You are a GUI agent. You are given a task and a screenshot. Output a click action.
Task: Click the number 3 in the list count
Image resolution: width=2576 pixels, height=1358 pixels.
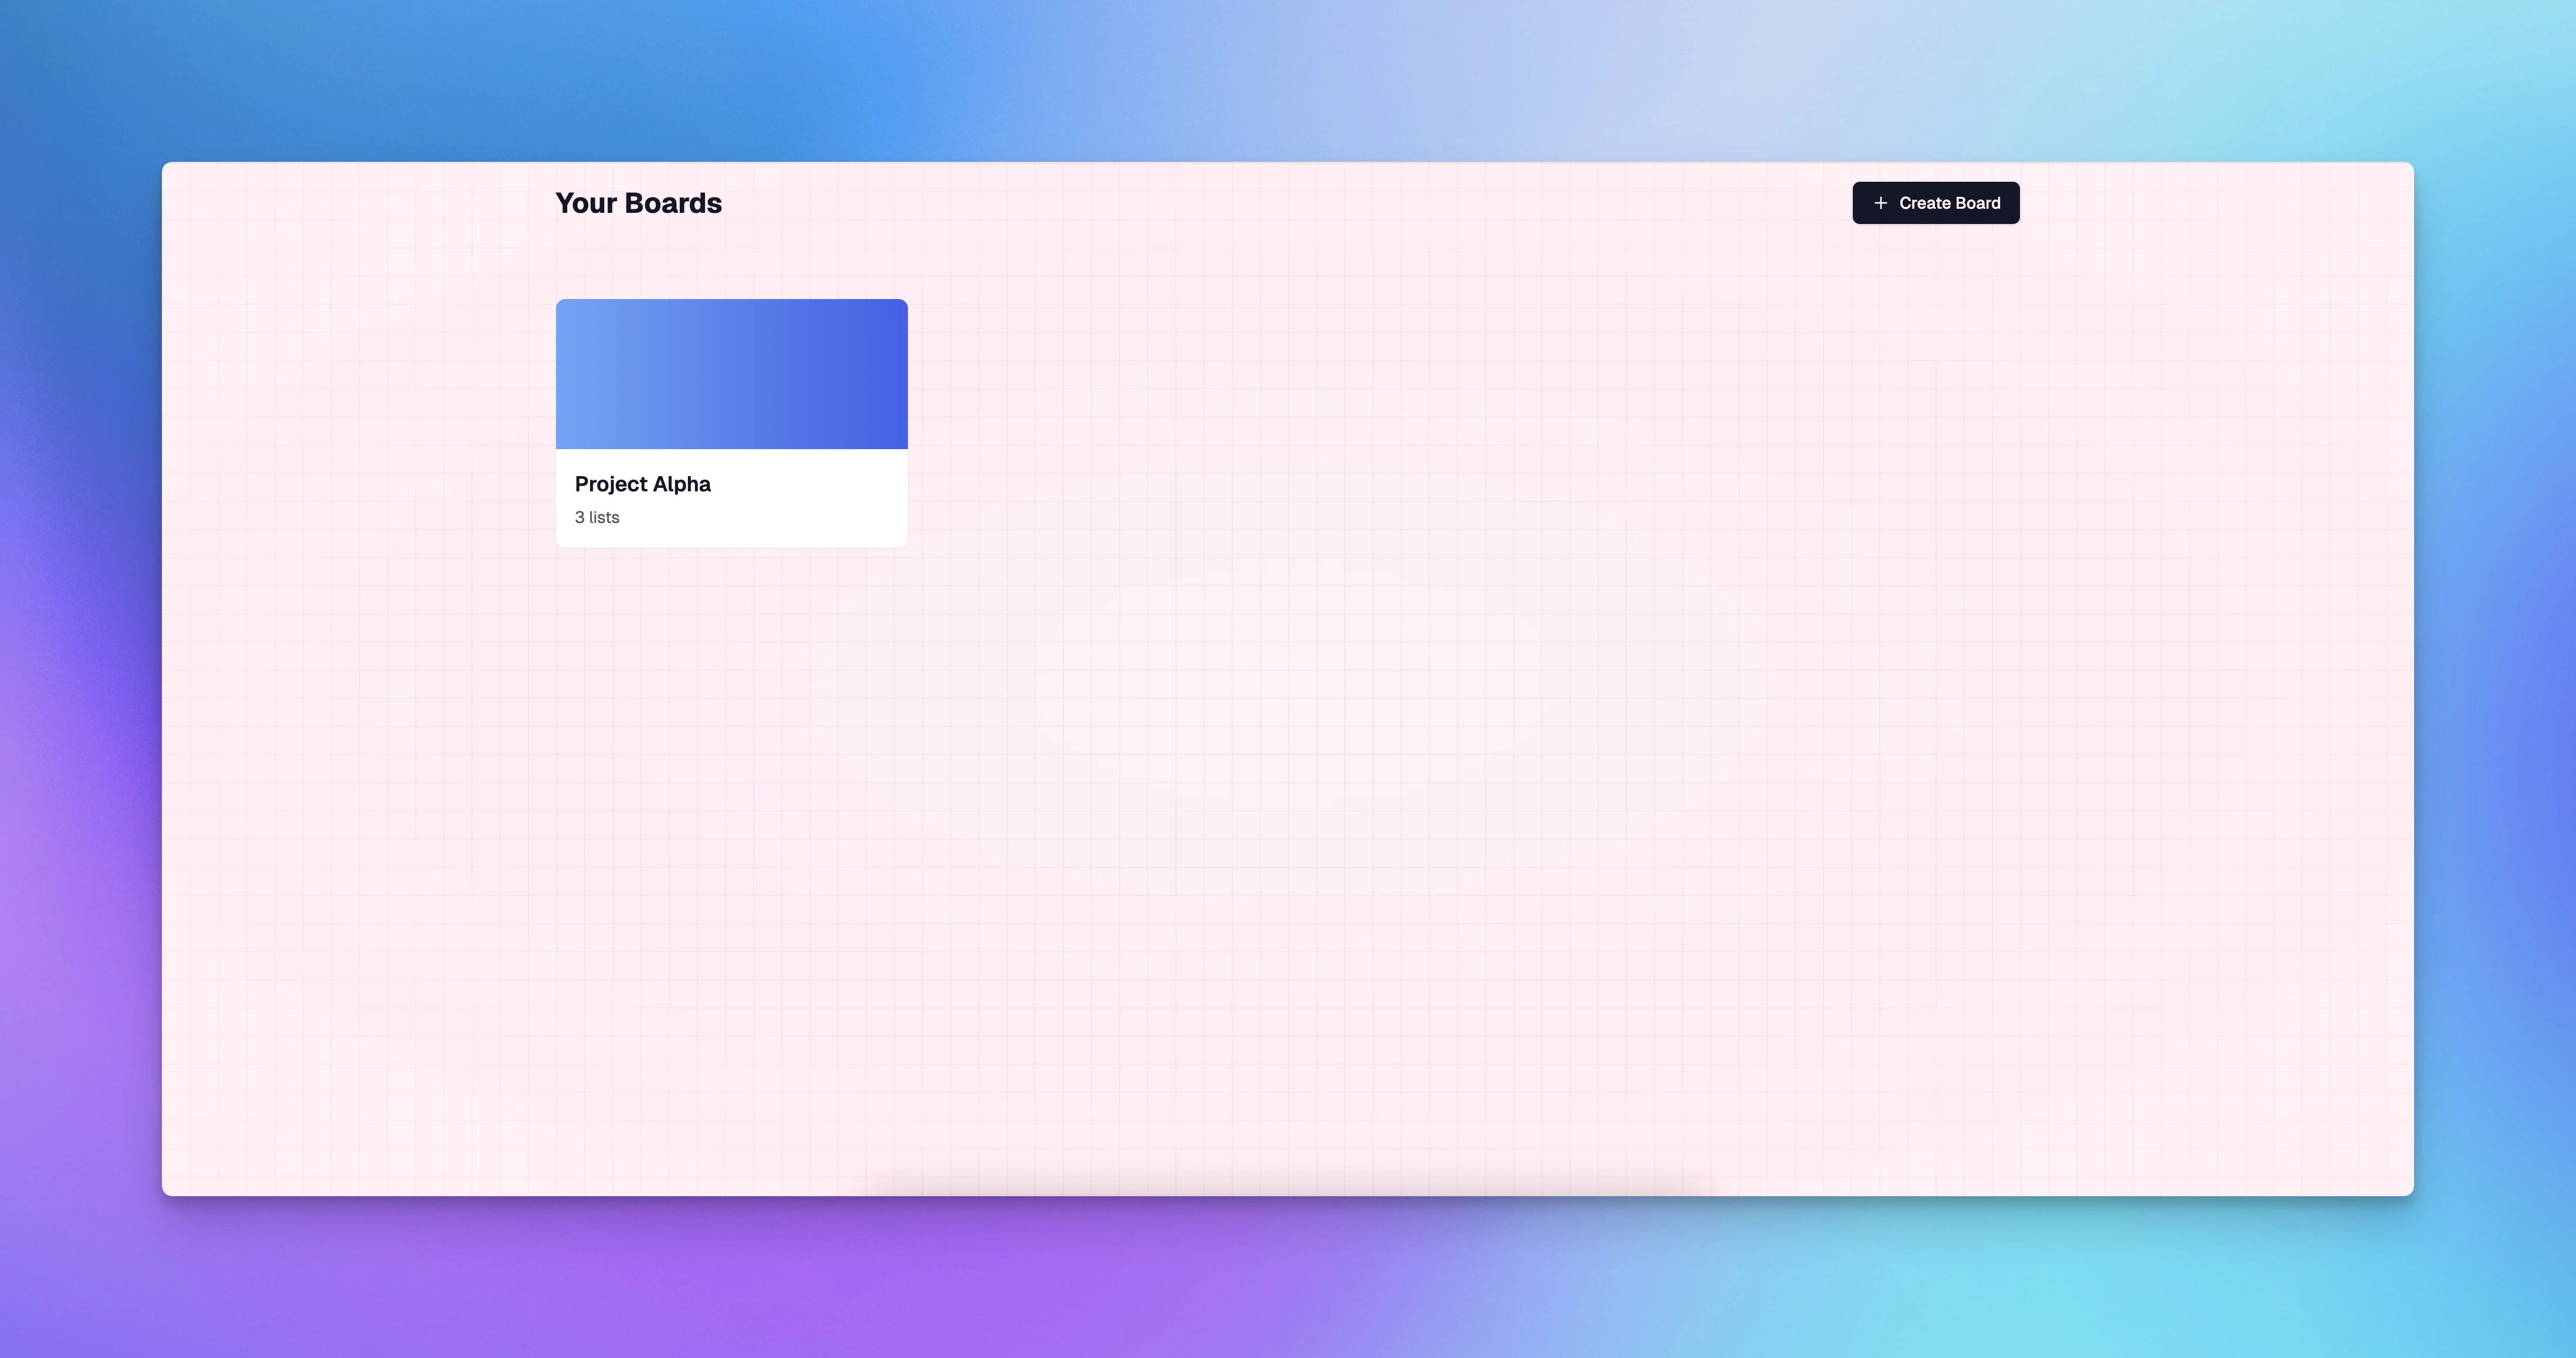[x=580, y=517]
